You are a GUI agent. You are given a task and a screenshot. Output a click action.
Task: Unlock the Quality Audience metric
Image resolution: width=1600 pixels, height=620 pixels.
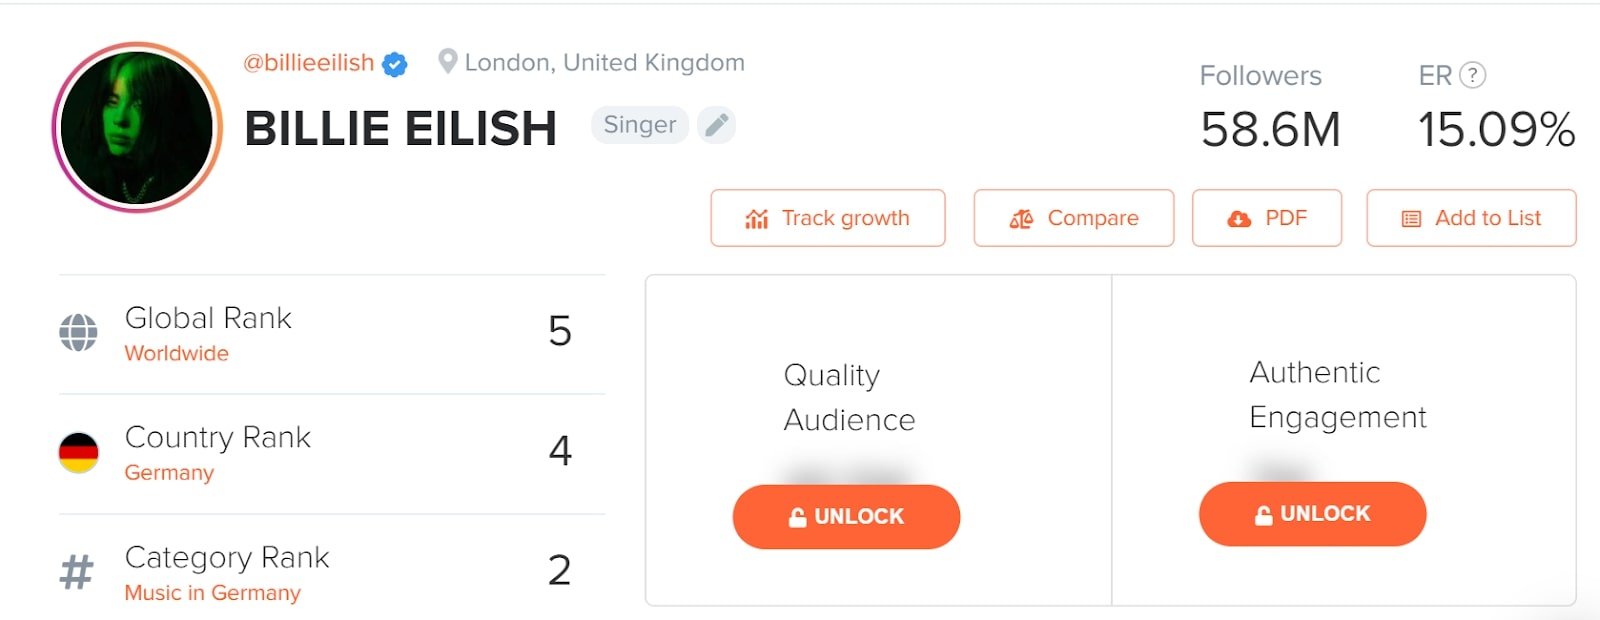click(846, 516)
